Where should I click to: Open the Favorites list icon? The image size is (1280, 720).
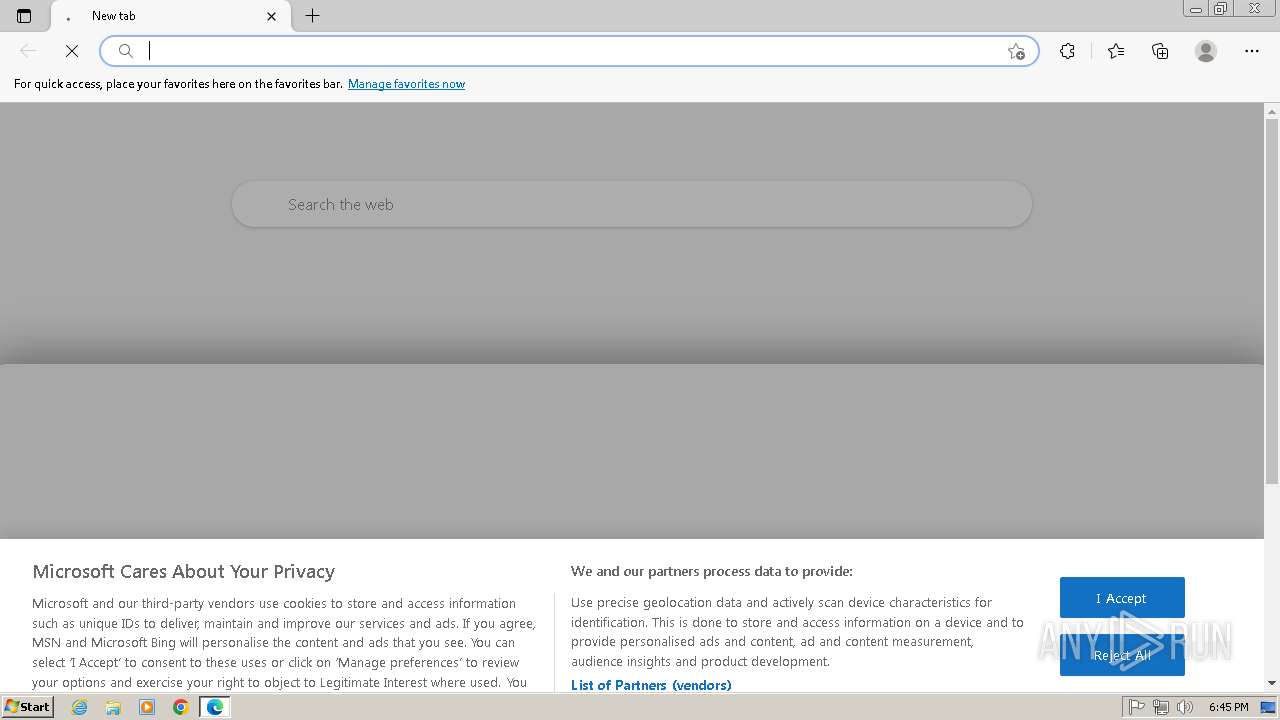[x=1116, y=51]
